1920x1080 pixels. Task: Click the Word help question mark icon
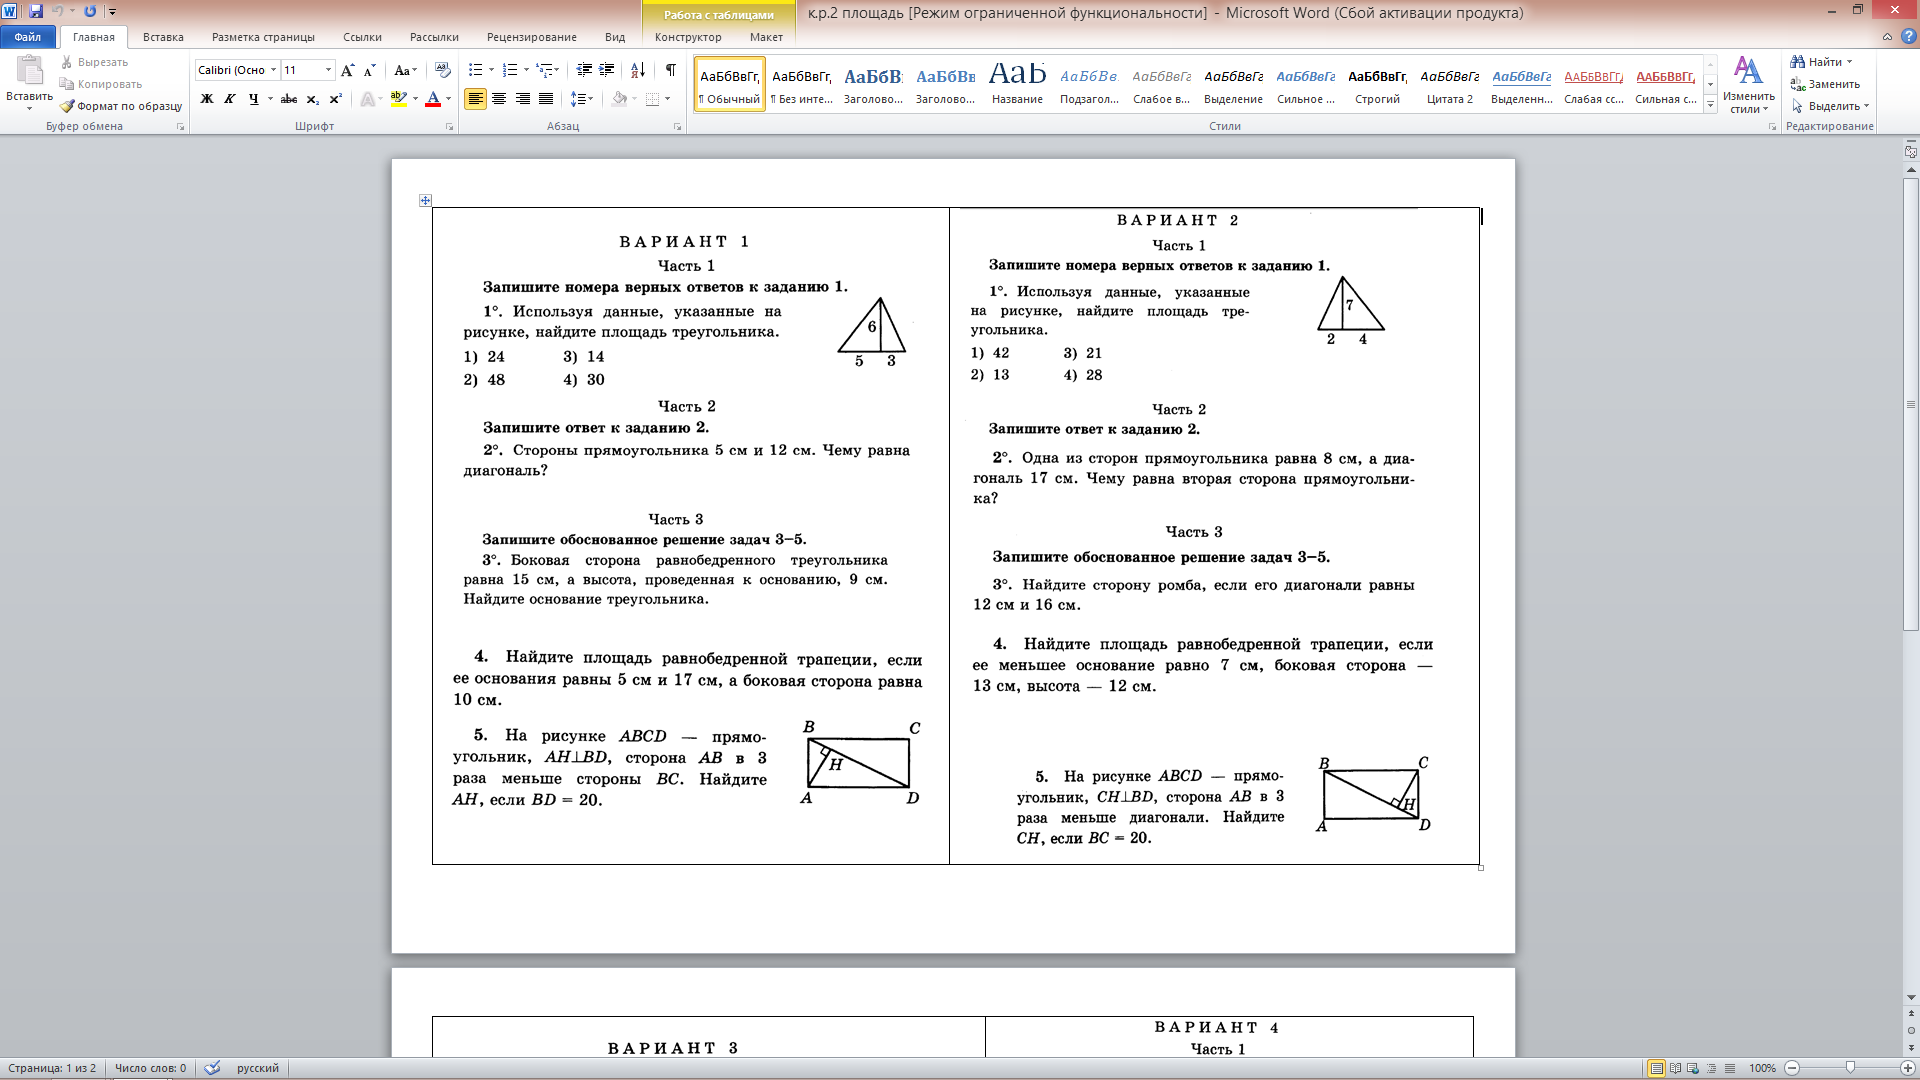(x=1908, y=37)
